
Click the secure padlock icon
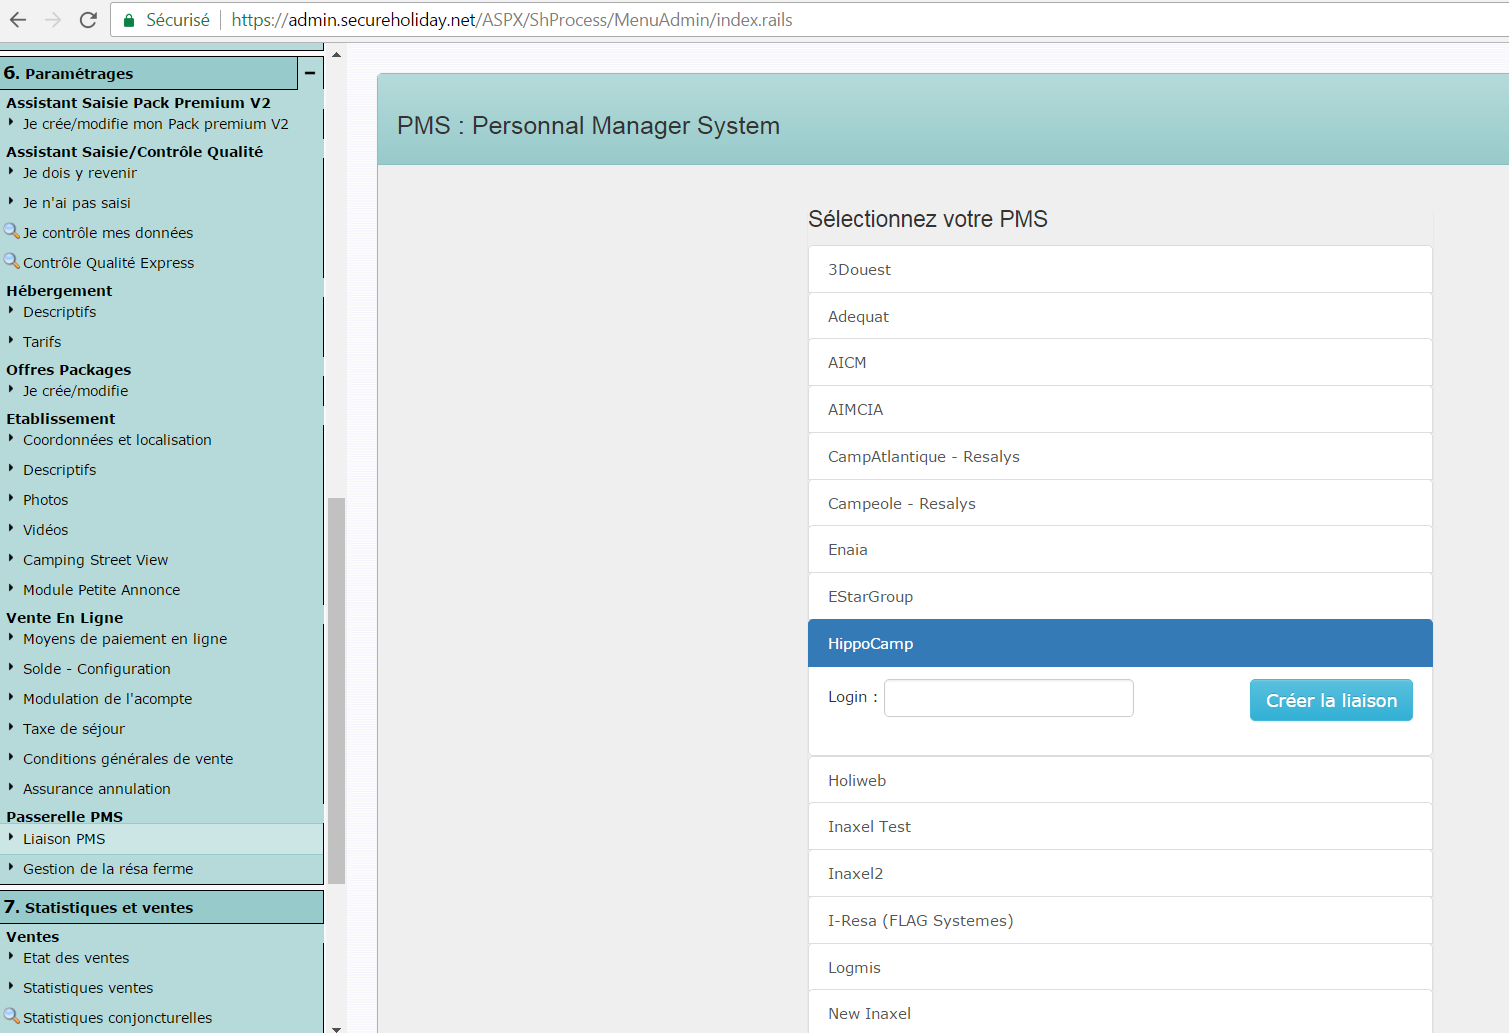[129, 20]
